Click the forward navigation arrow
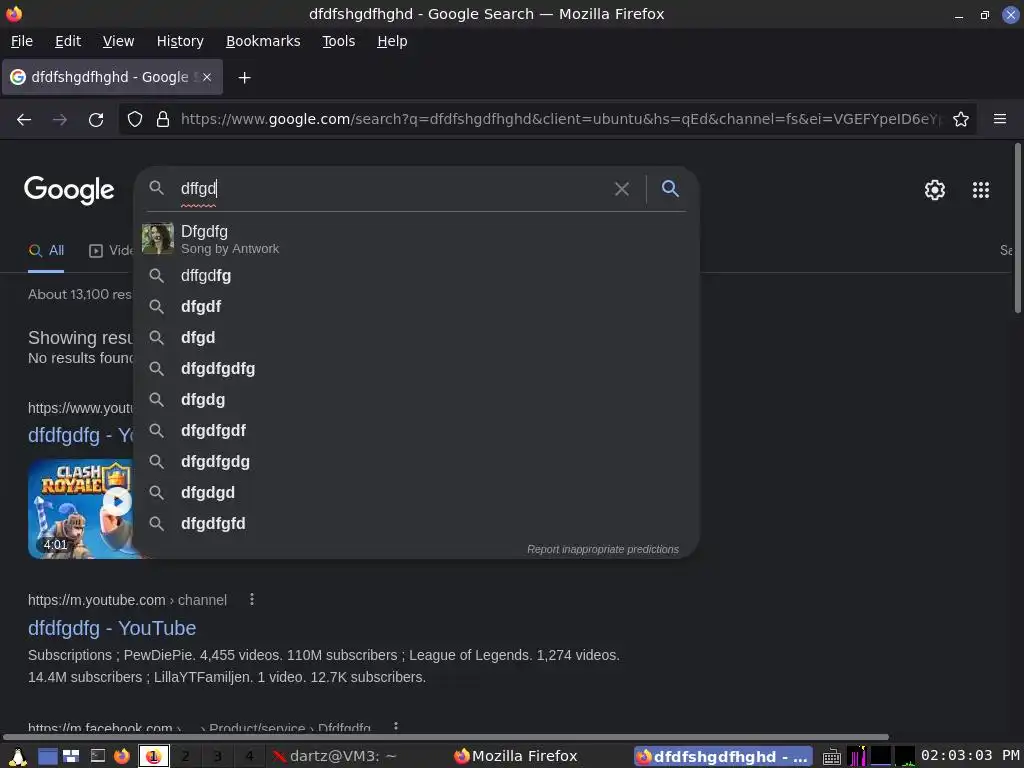The width and height of the screenshot is (1024, 768). pos(60,120)
